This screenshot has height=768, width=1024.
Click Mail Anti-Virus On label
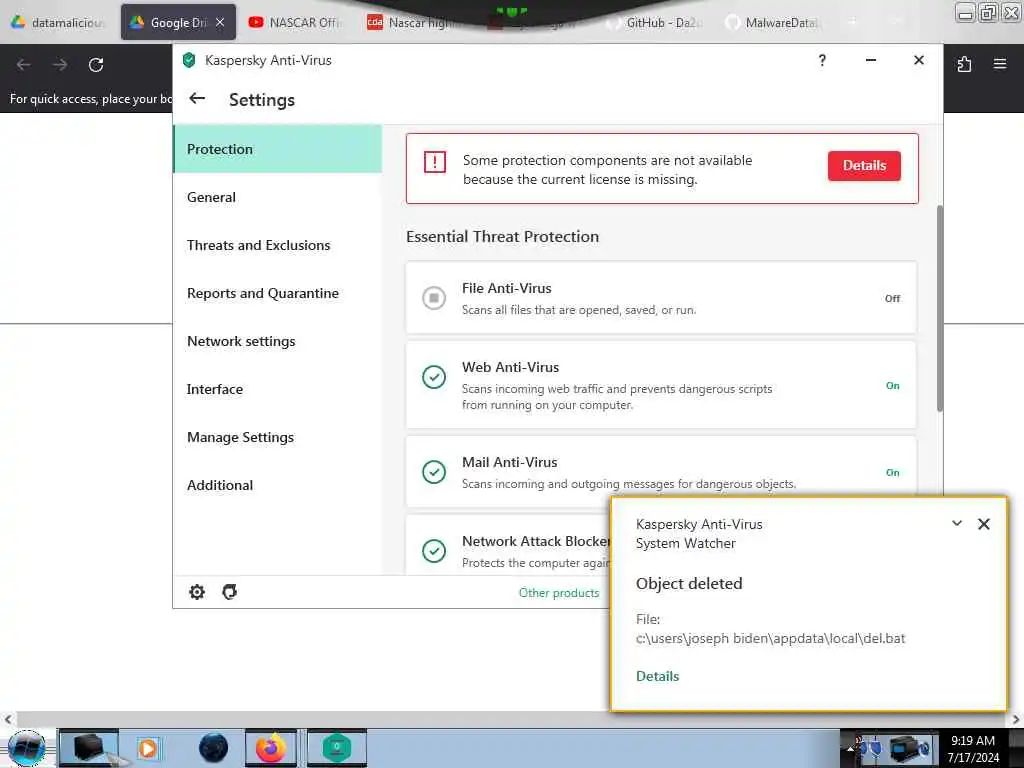click(892, 472)
